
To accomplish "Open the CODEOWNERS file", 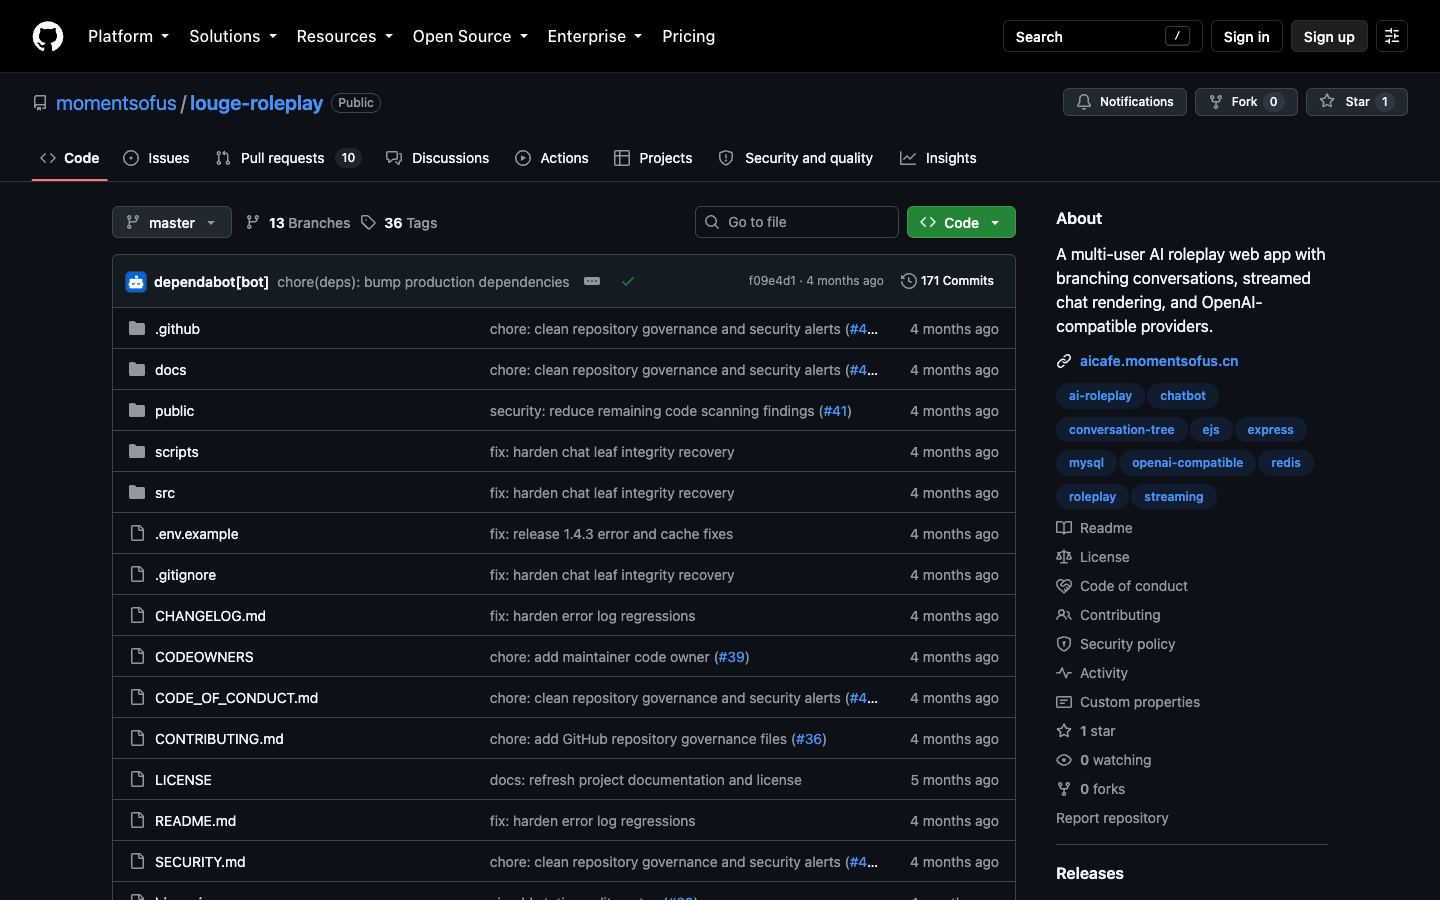I will pyautogui.click(x=204, y=657).
